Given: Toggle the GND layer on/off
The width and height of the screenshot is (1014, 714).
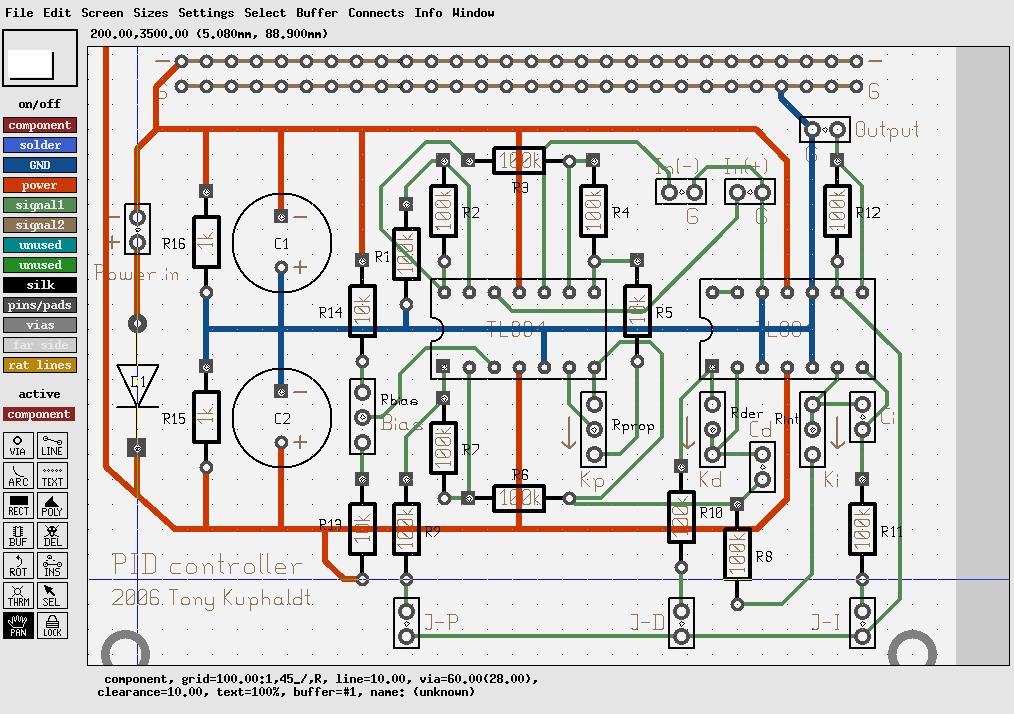Looking at the screenshot, I should 39,165.
